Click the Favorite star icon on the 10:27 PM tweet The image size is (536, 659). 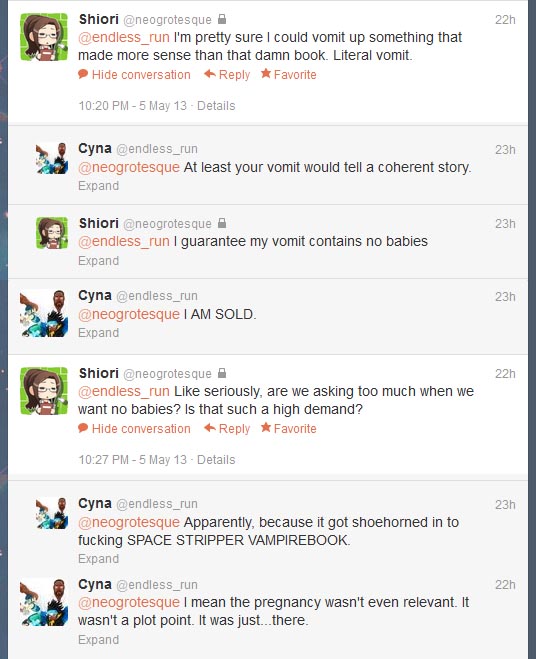pos(266,427)
